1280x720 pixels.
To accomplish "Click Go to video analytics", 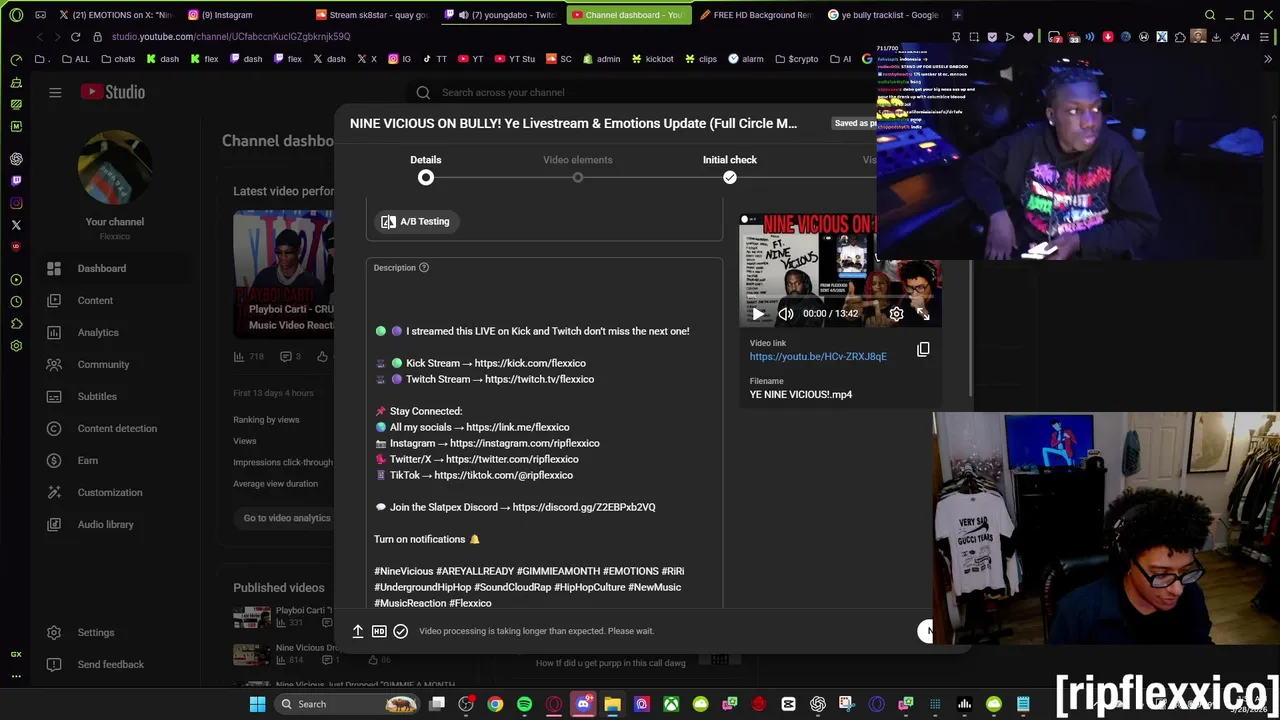I will click(287, 517).
